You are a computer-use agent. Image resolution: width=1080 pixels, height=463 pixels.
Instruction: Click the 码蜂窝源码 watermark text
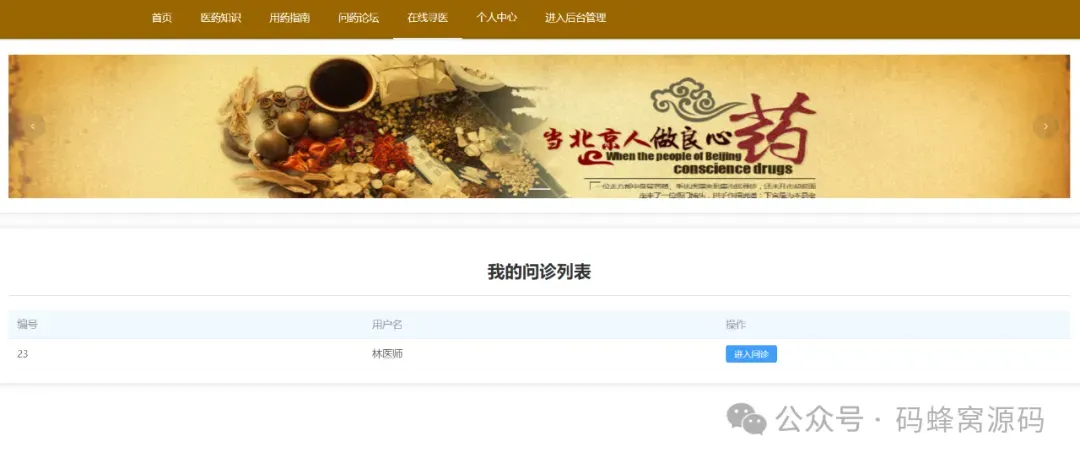click(x=970, y=420)
